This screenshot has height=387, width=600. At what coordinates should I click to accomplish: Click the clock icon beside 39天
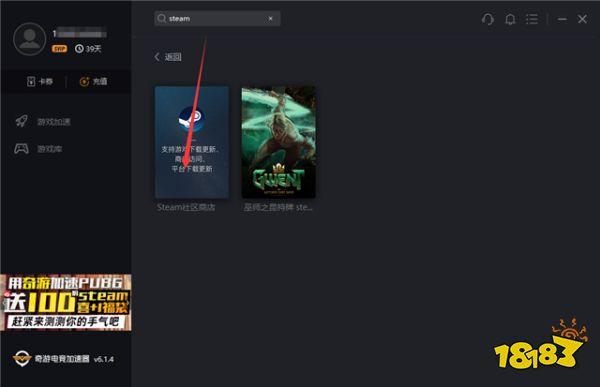pyautogui.click(x=79, y=49)
